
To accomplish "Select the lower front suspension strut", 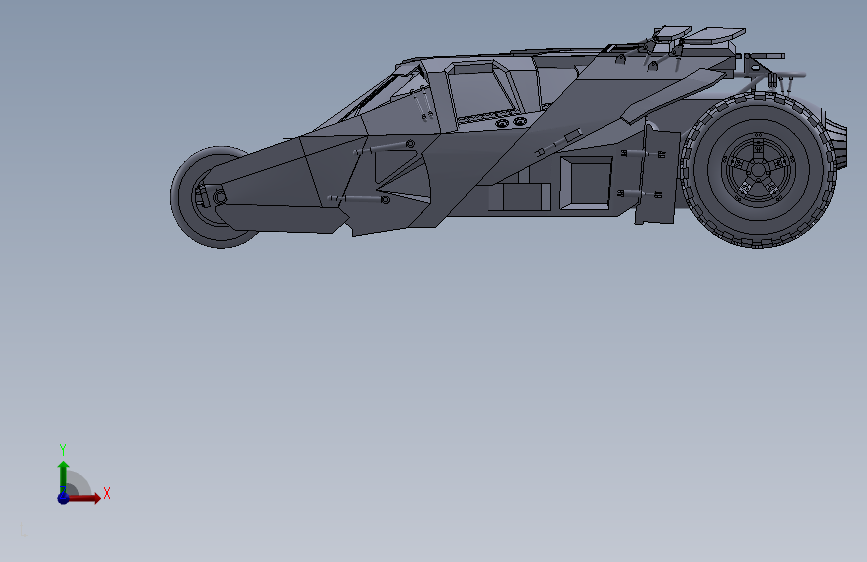I will (359, 199).
